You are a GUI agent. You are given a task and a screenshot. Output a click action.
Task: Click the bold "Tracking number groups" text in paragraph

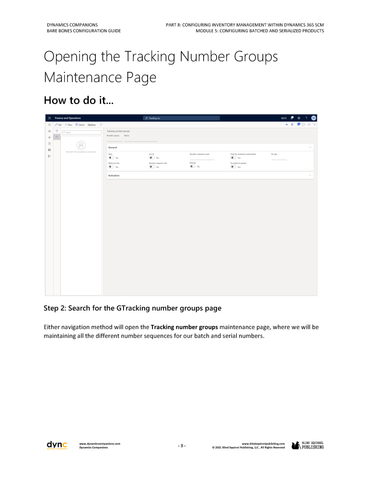point(184,327)
